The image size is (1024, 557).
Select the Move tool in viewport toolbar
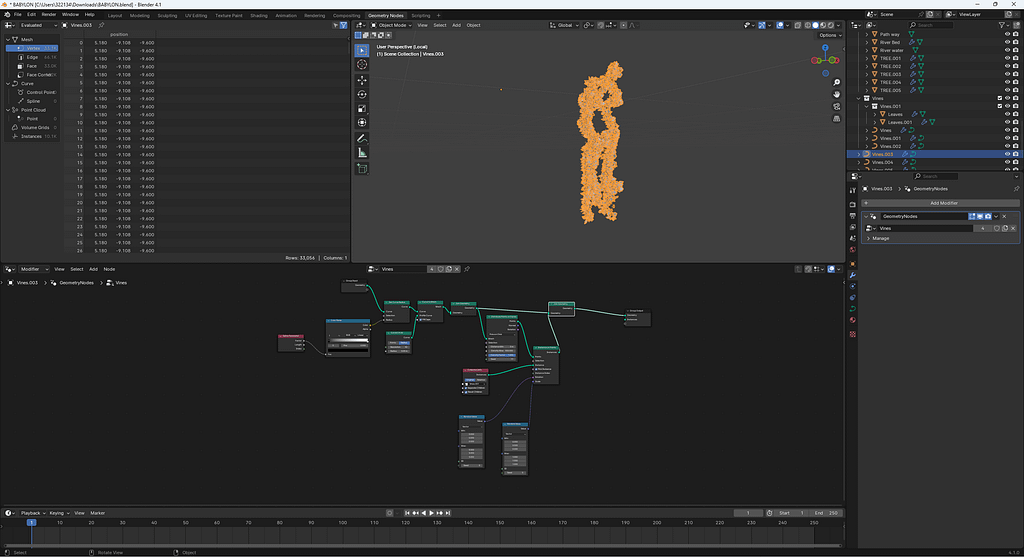(362, 79)
